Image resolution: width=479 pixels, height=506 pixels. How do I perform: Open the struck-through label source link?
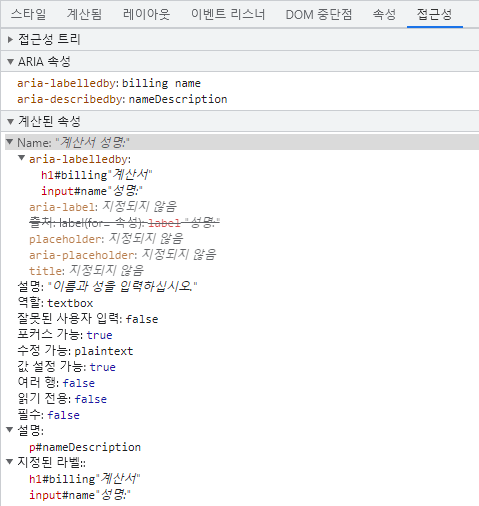click(x=164, y=222)
